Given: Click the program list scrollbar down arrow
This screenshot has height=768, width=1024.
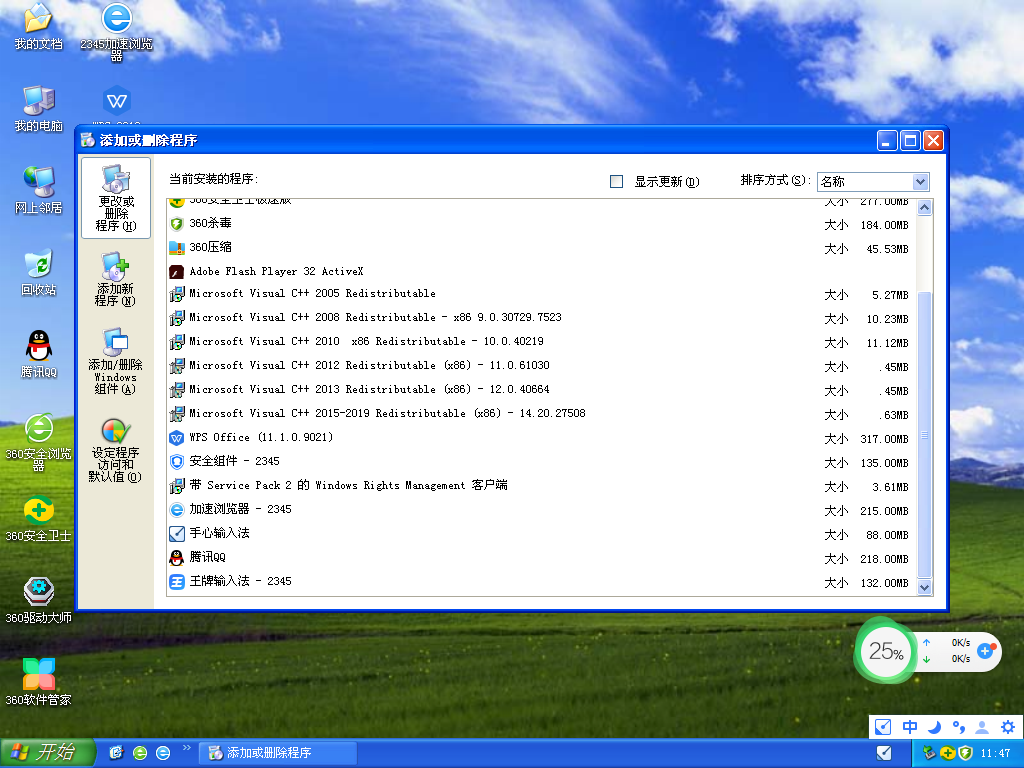Looking at the screenshot, I should [x=924, y=588].
